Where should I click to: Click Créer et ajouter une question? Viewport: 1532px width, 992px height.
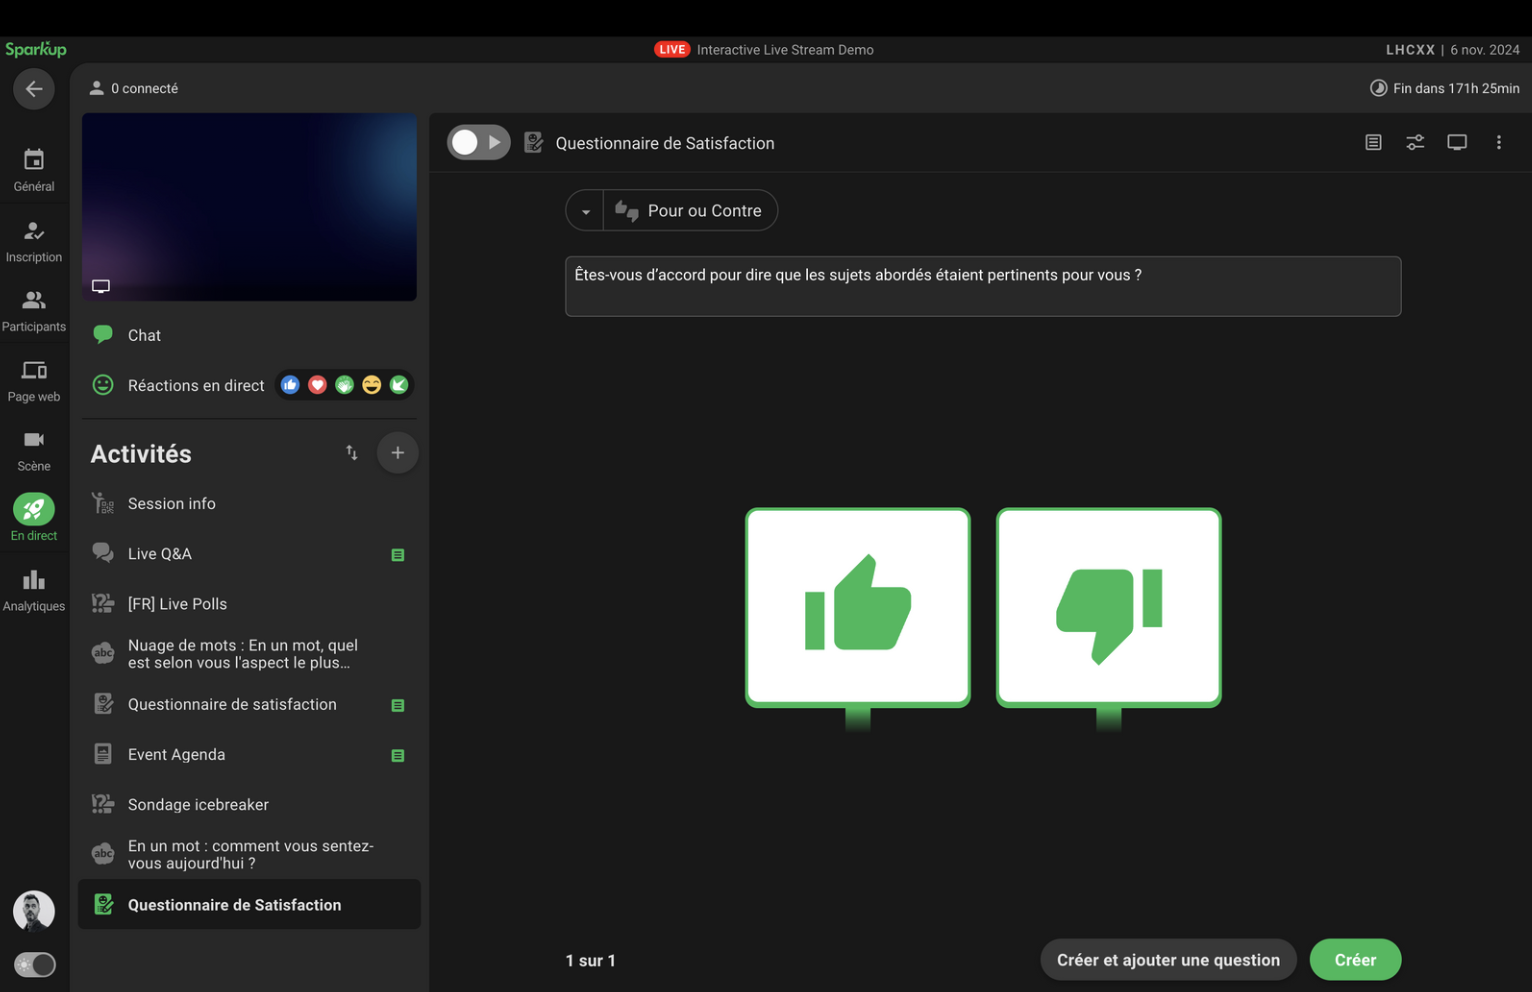pos(1167,960)
